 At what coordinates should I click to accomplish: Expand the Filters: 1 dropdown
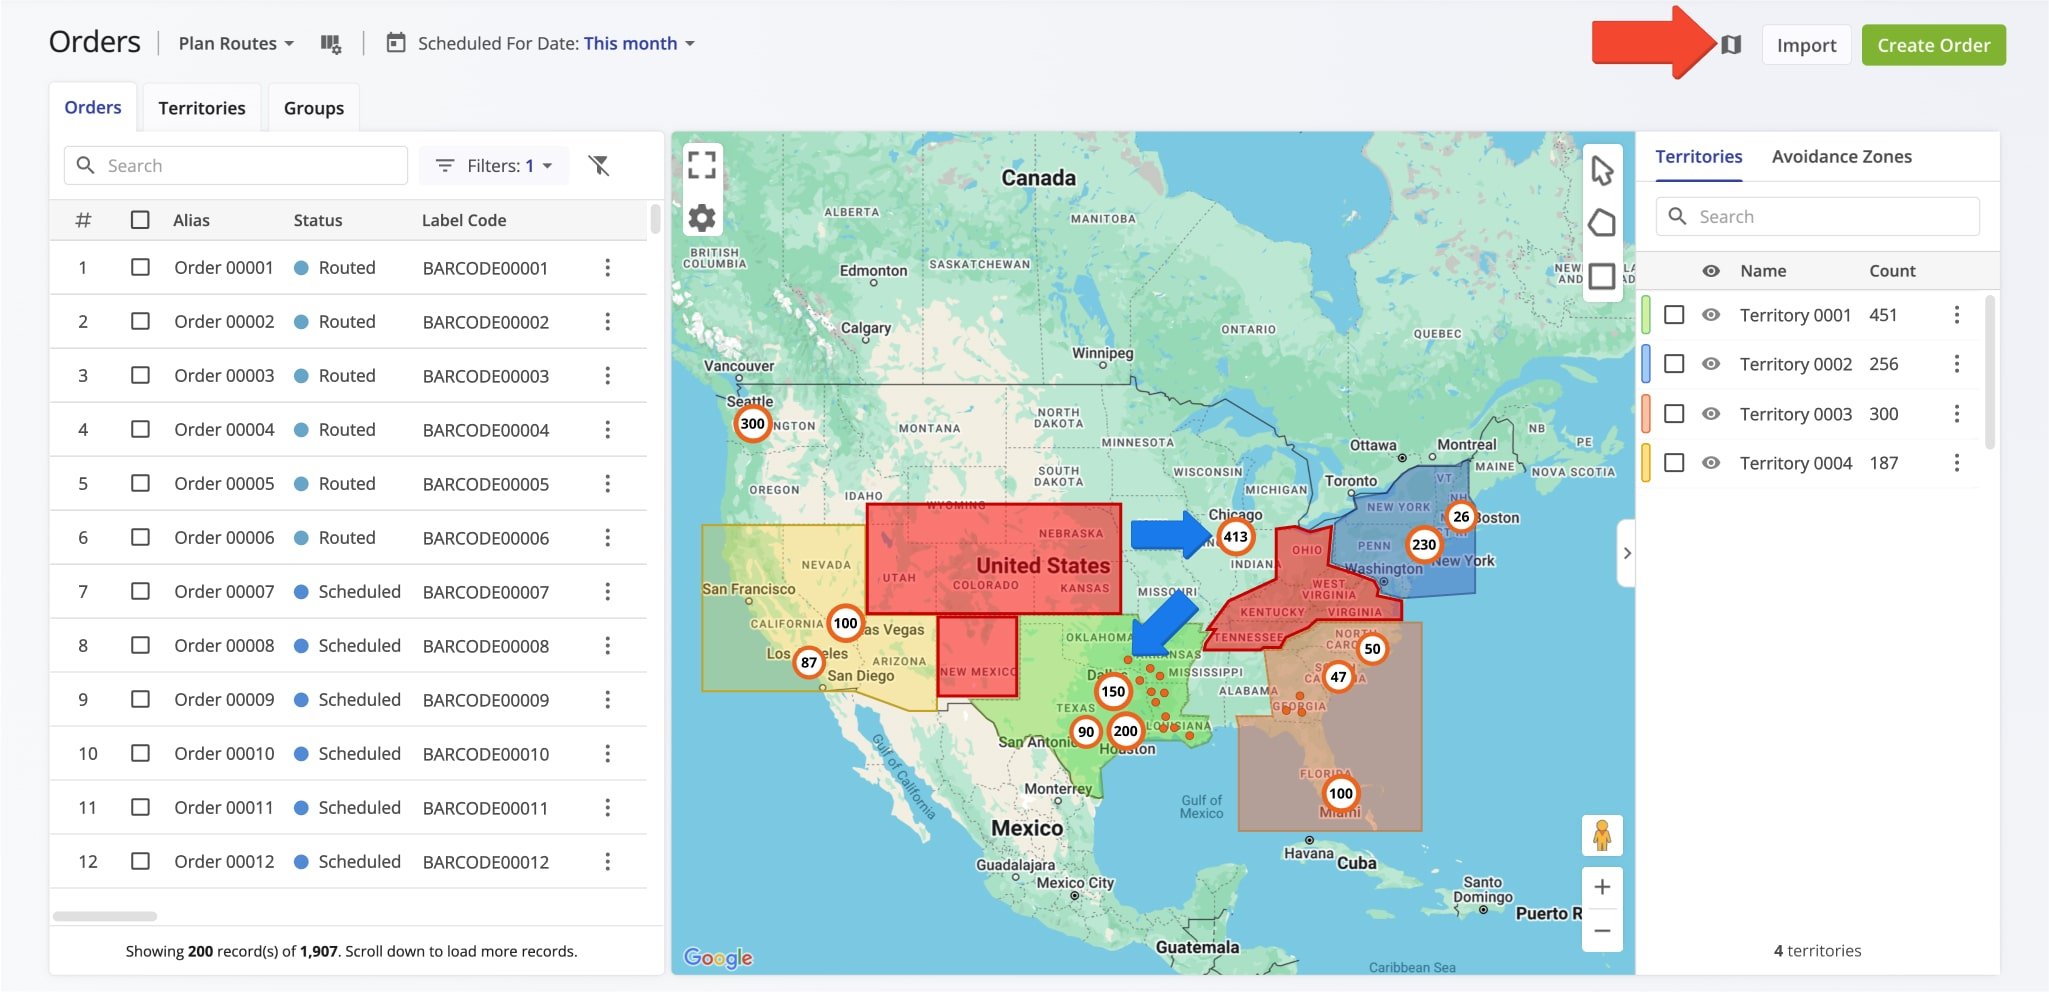point(494,166)
